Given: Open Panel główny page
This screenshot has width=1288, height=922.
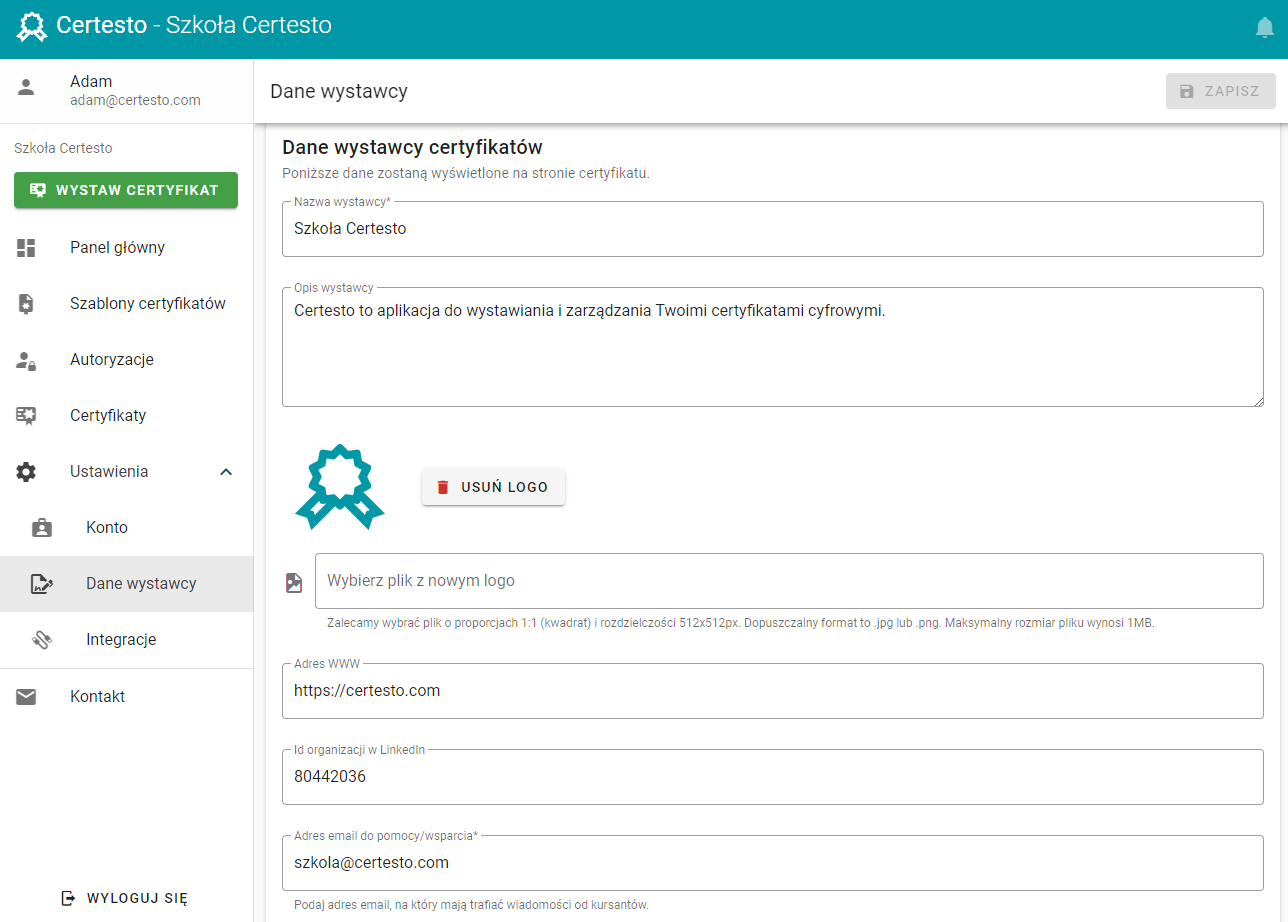Looking at the screenshot, I should (126, 248).
